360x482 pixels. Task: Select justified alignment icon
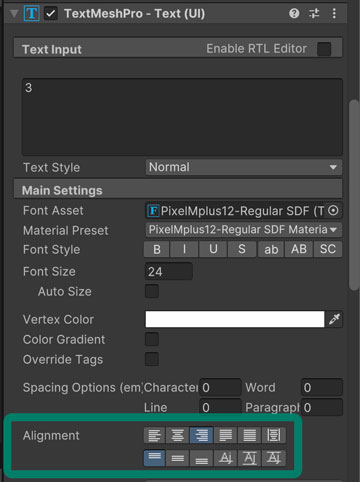pos(226,435)
